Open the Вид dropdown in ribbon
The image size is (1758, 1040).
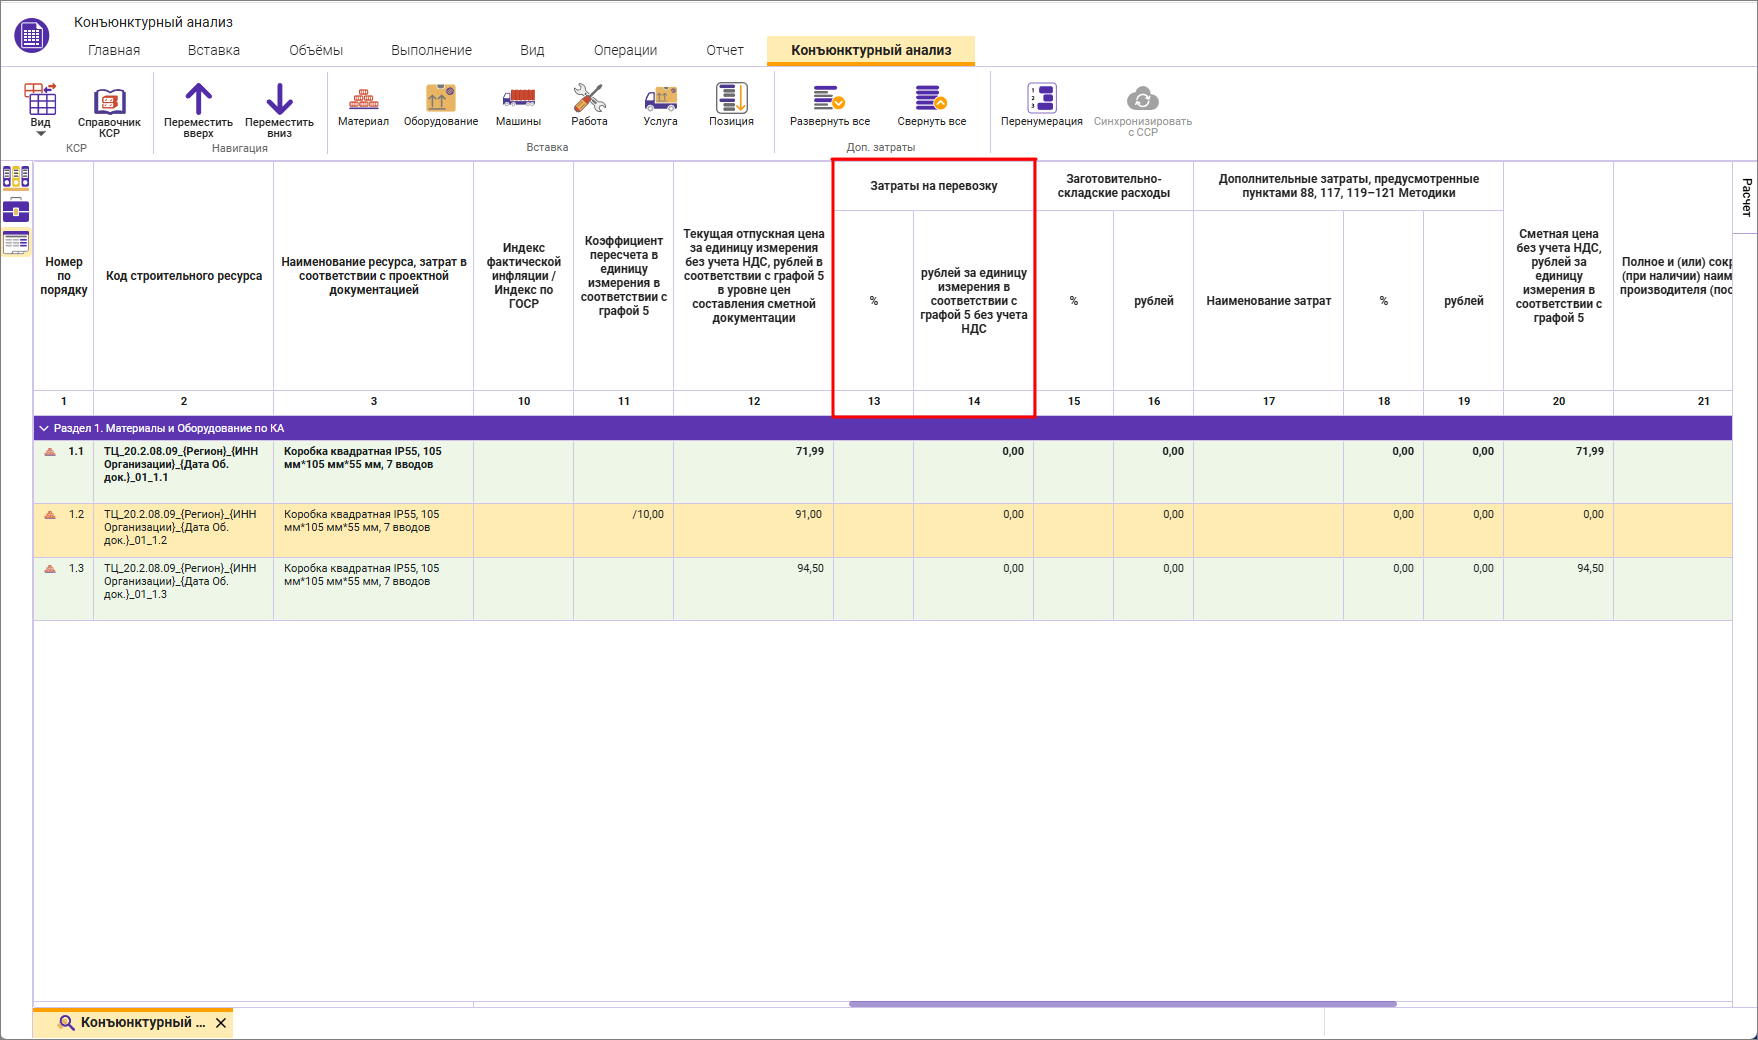[x=40, y=110]
